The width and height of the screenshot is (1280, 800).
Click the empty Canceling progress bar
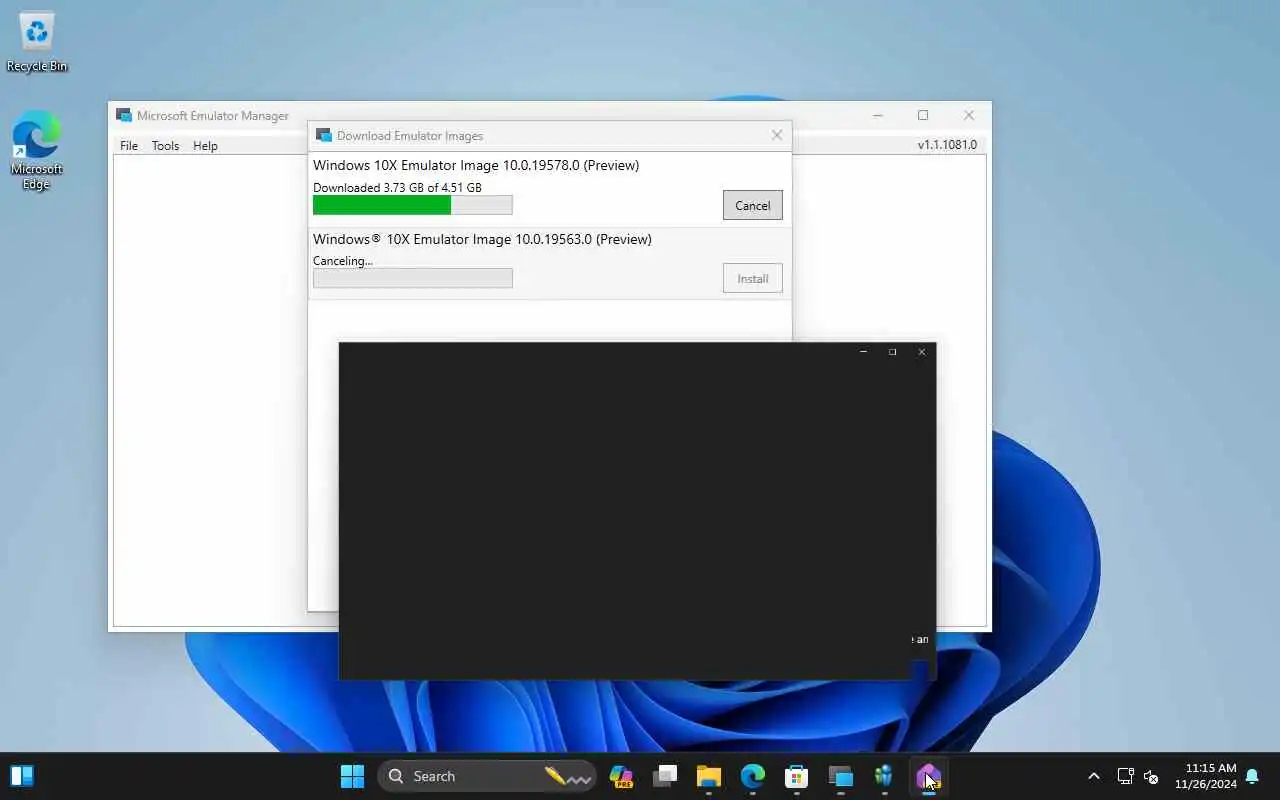(x=412, y=278)
